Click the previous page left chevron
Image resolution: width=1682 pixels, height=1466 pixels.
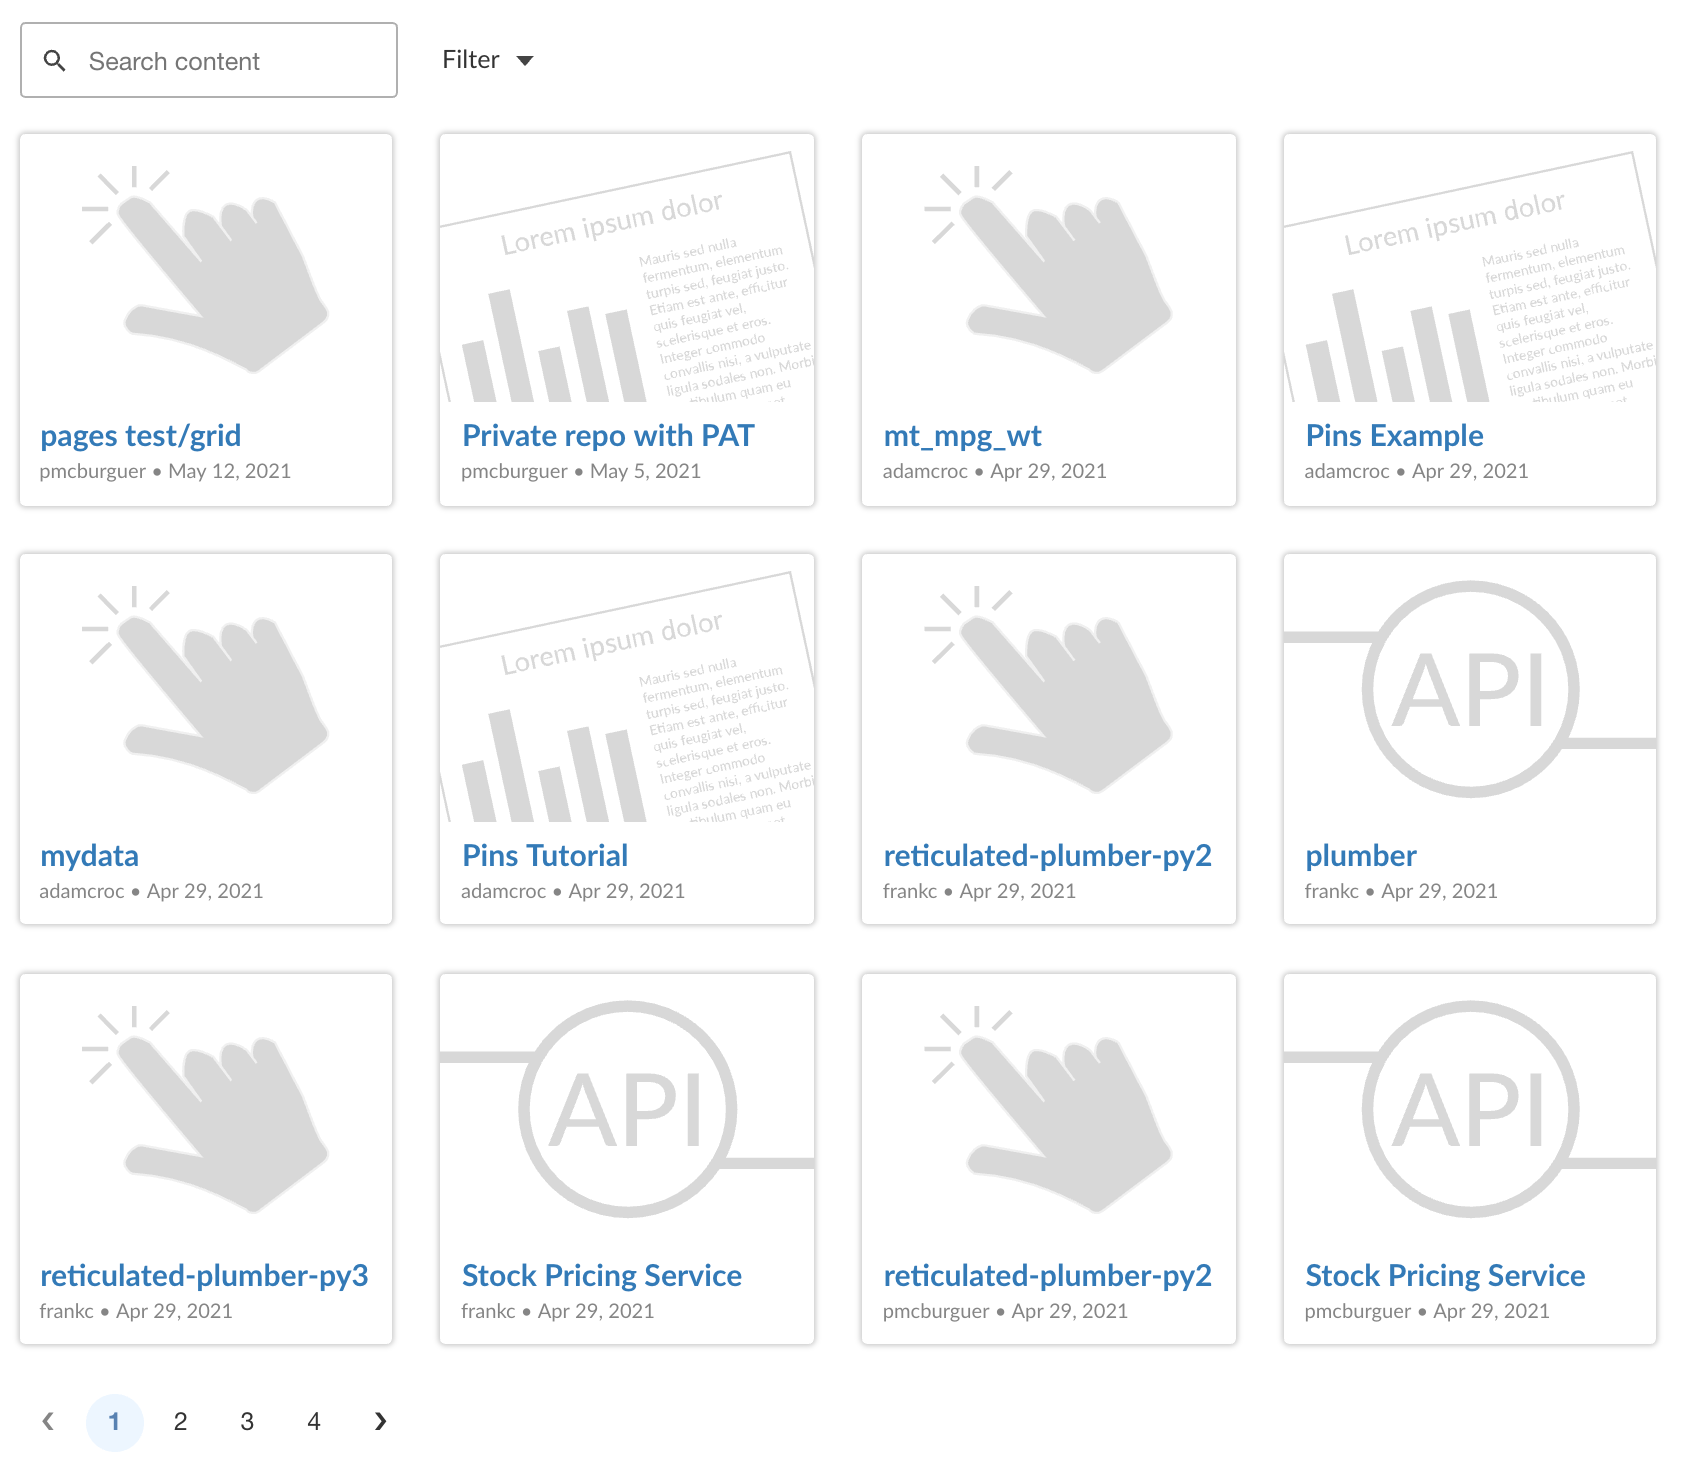49,1420
